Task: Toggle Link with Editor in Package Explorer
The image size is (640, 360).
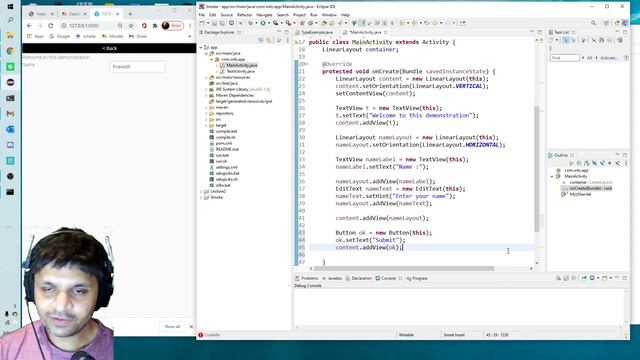Action: click(x=269, y=40)
